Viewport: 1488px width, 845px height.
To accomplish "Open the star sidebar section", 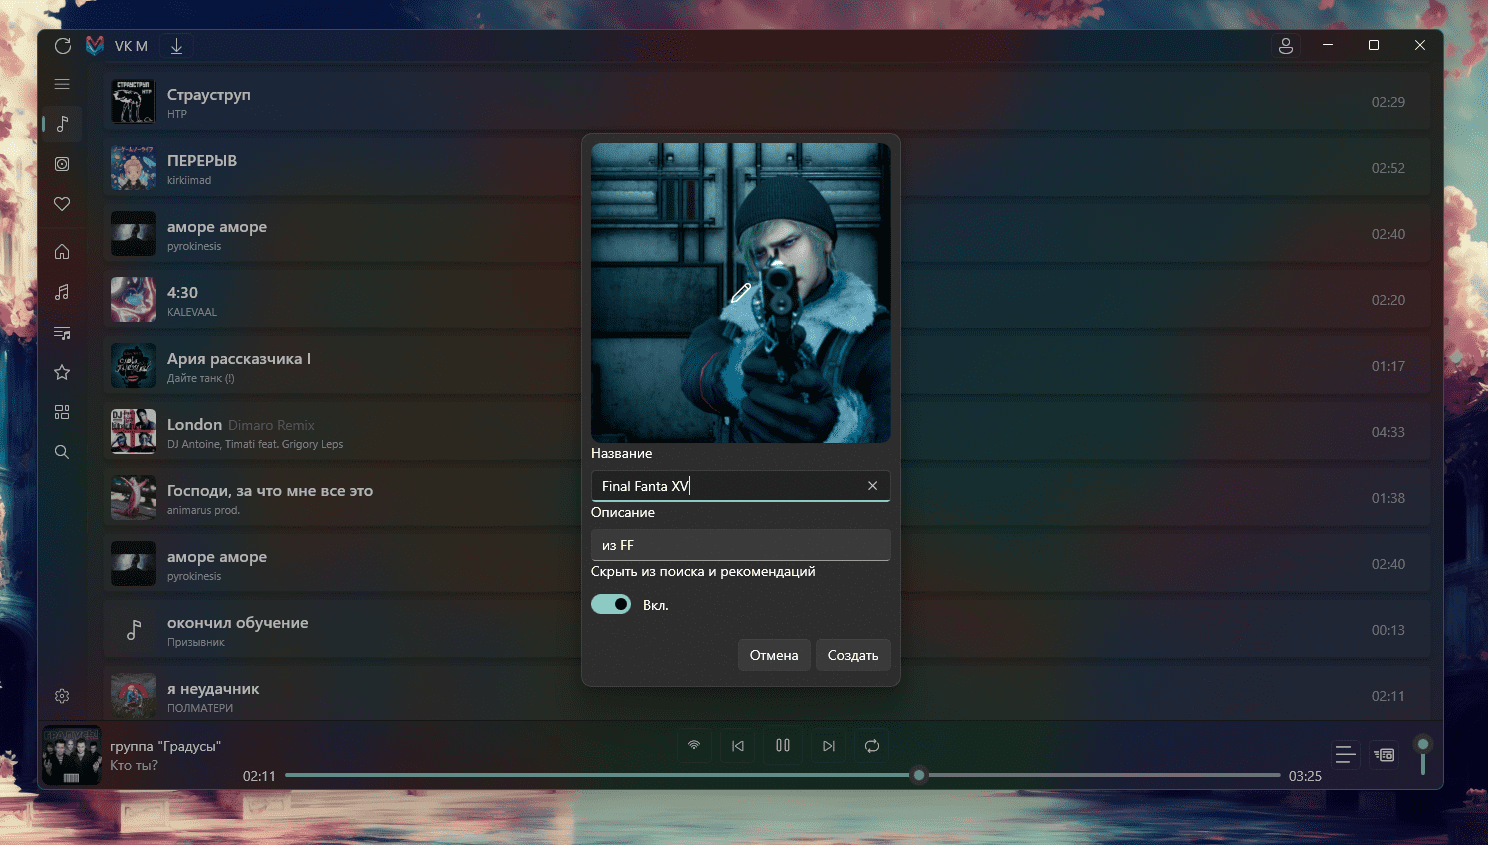I will coord(62,372).
